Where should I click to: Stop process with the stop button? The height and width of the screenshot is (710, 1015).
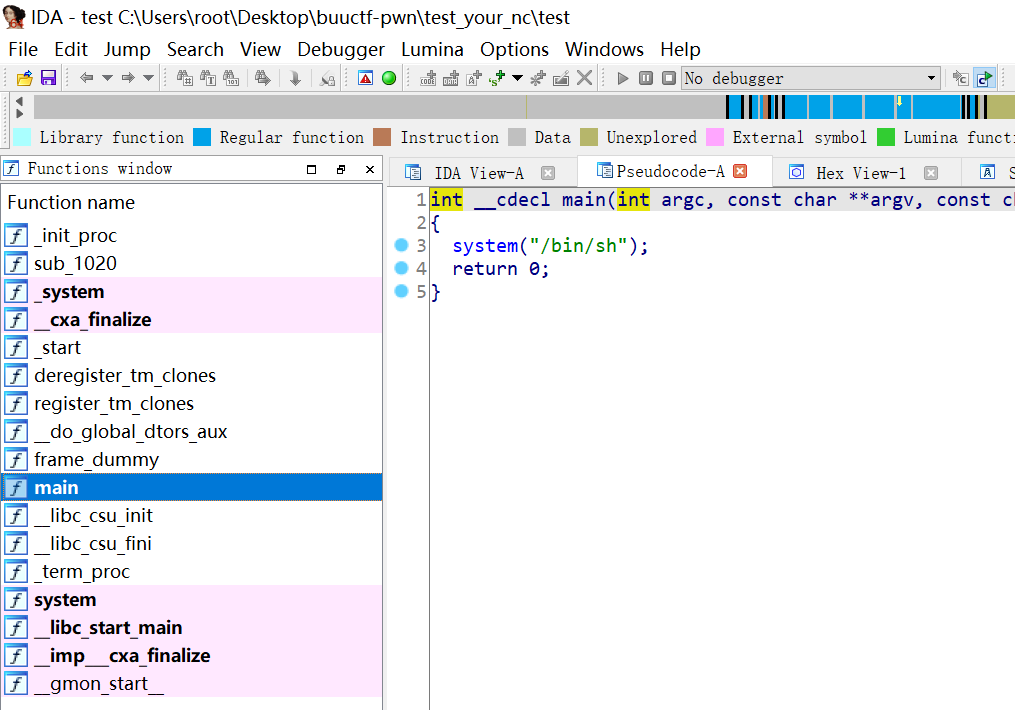(669, 78)
